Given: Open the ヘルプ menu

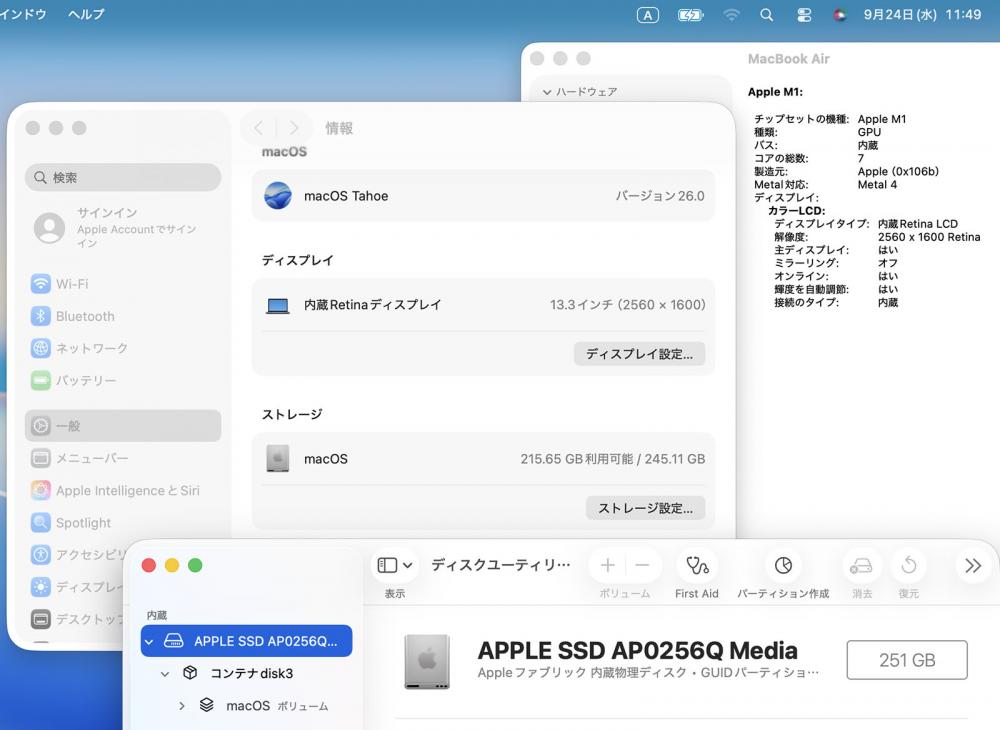Looking at the screenshot, I should (x=86, y=15).
